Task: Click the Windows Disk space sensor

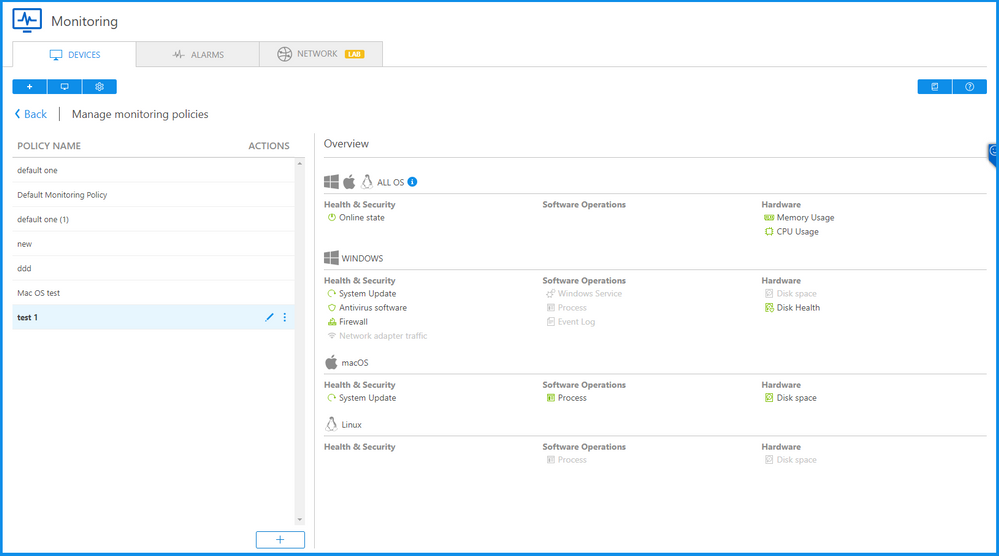Action: pos(790,294)
